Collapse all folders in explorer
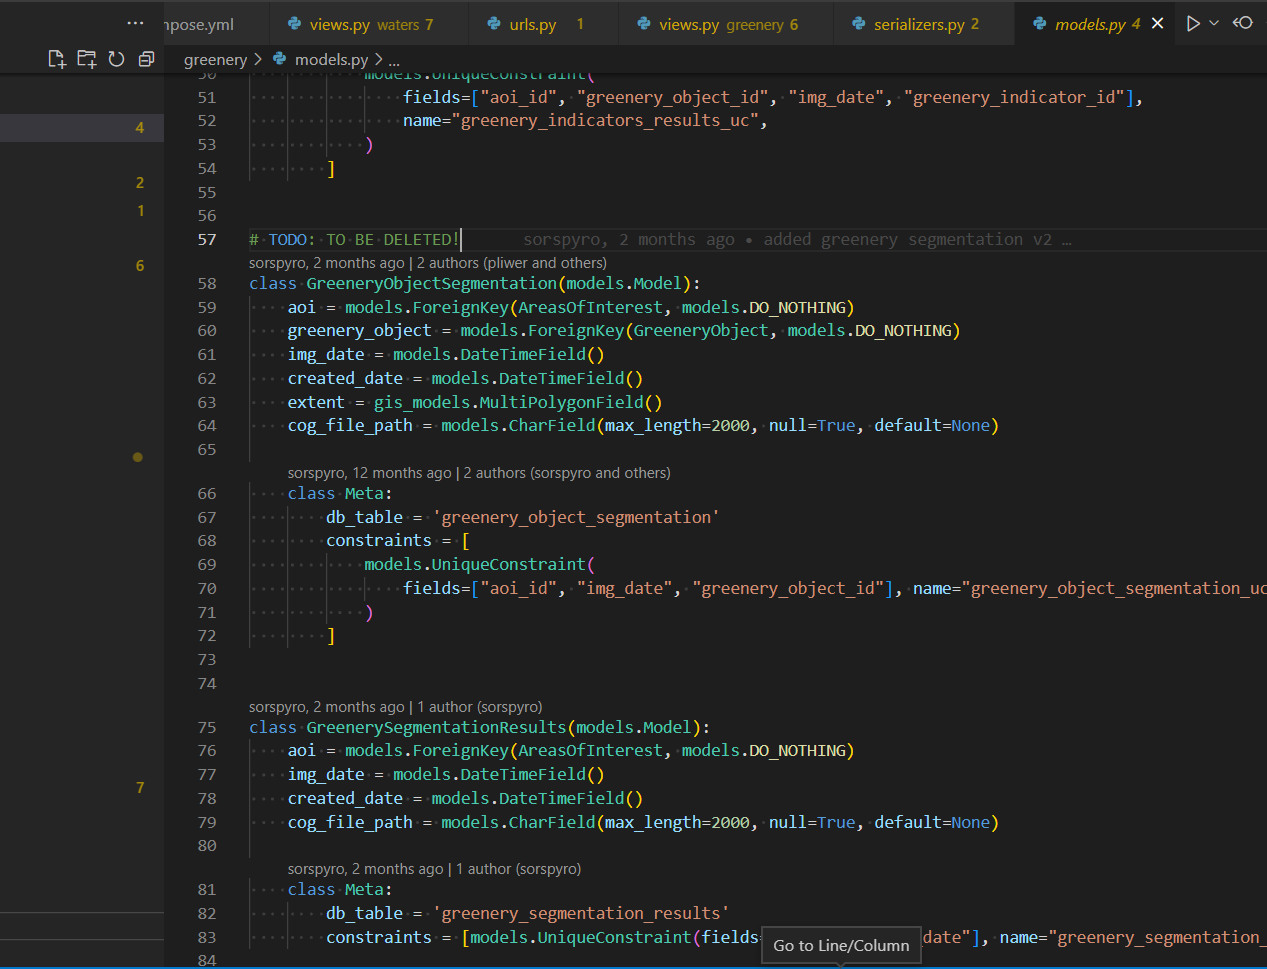The image size is (1267, 969). (146, 59)
